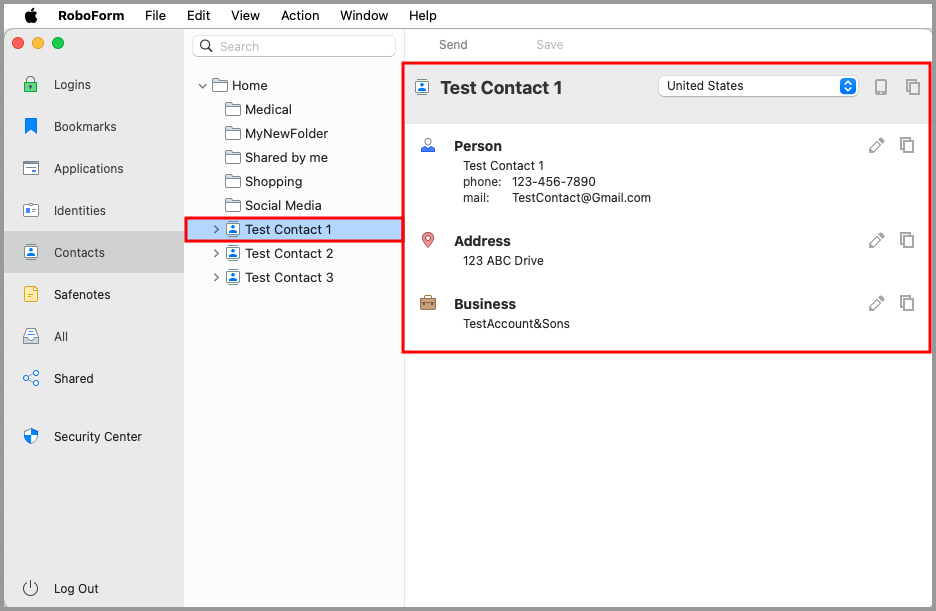Select the Social Media folder
This screenshot has height=611, width=936.
283,205
